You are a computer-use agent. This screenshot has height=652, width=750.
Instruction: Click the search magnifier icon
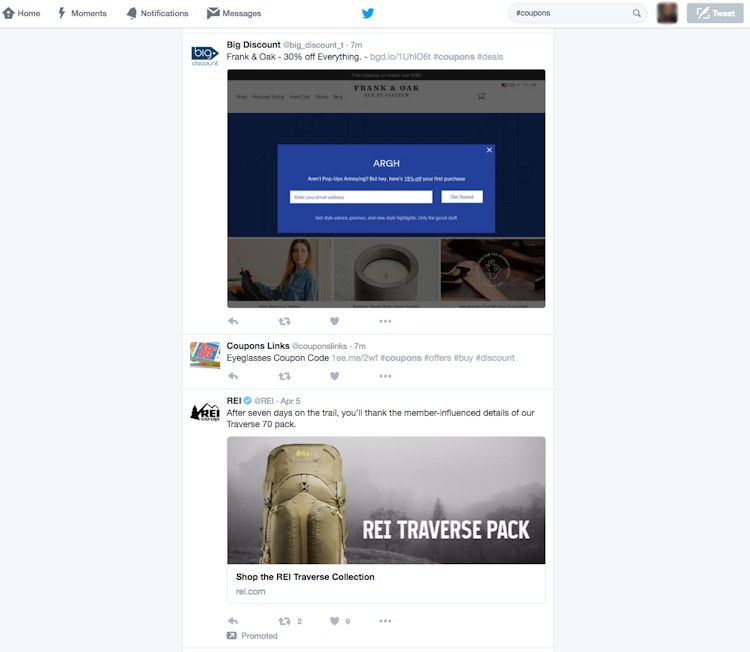click(637, 13)
